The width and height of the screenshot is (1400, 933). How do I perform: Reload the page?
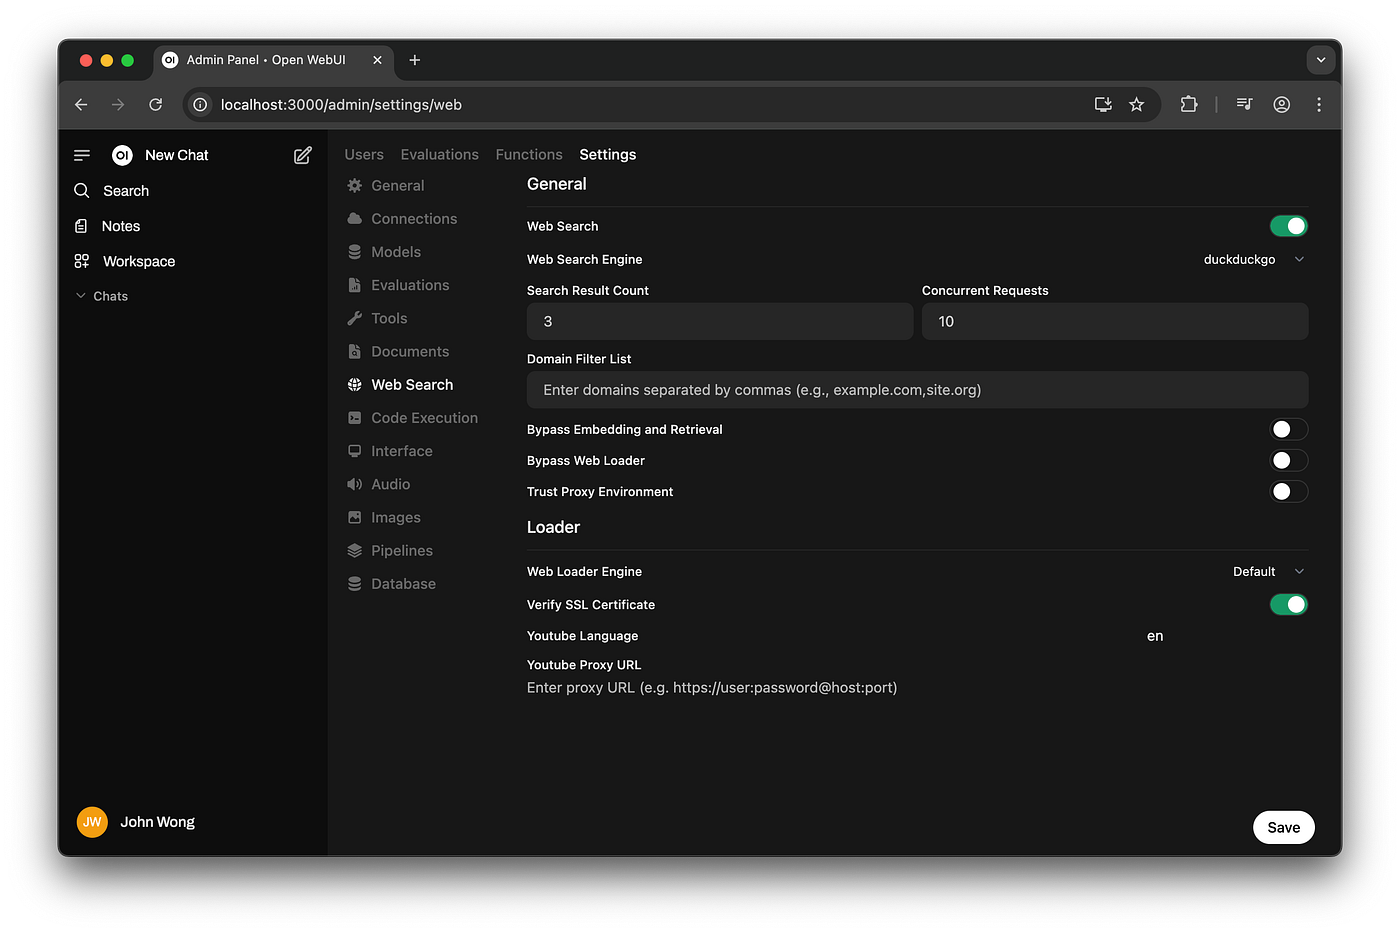point(156,105)
